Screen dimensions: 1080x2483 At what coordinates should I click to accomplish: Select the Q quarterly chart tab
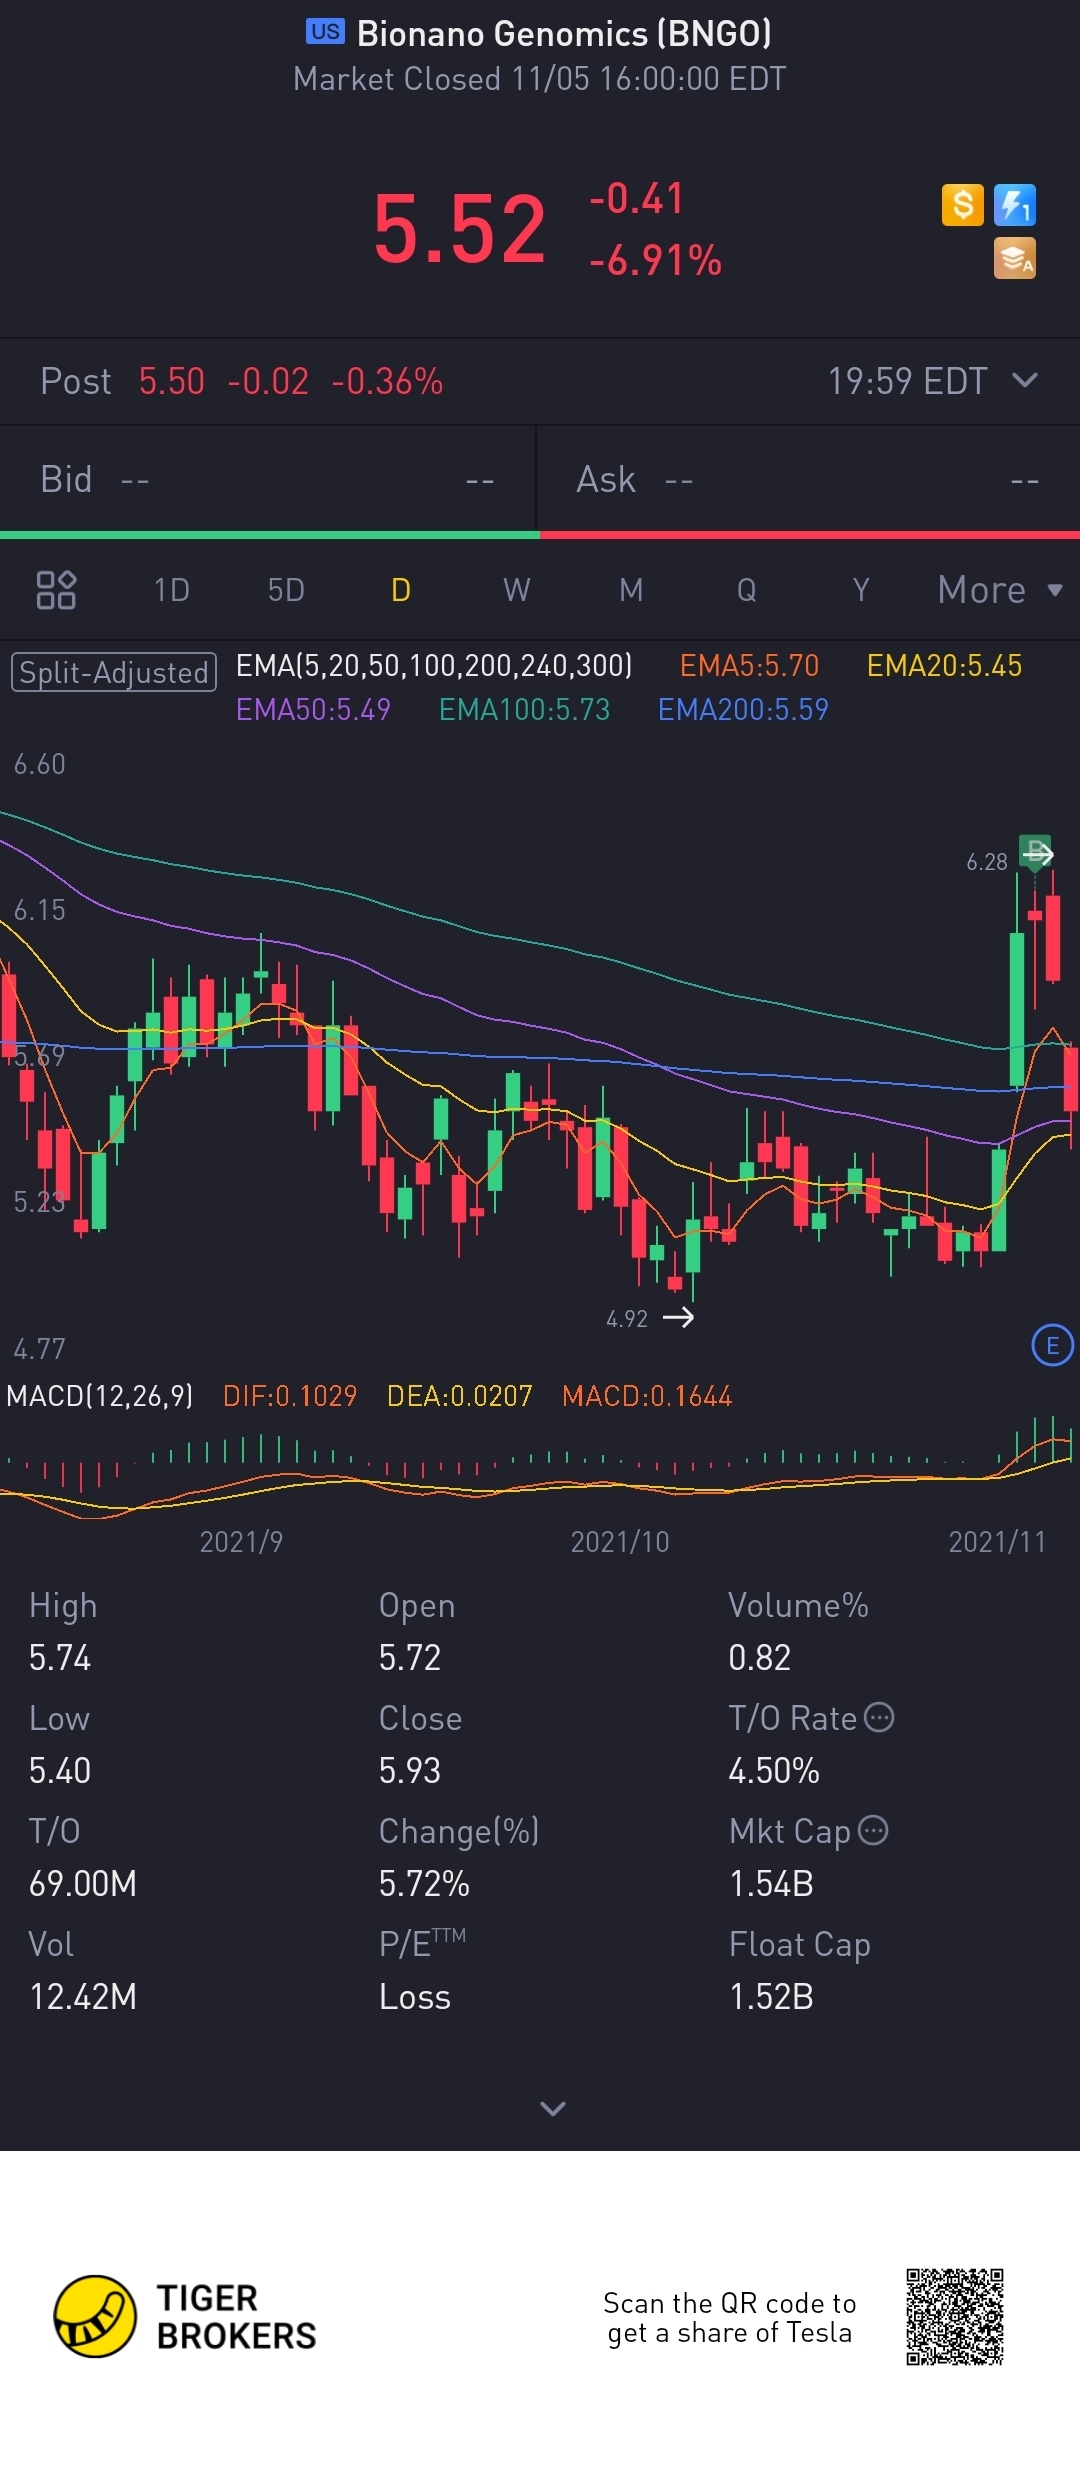[746, 590]
